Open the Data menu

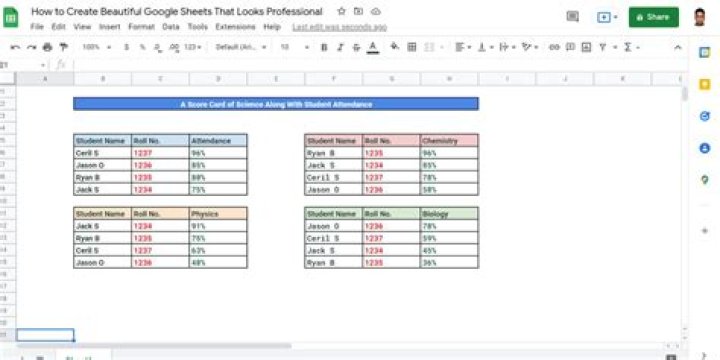click(171, 27)
